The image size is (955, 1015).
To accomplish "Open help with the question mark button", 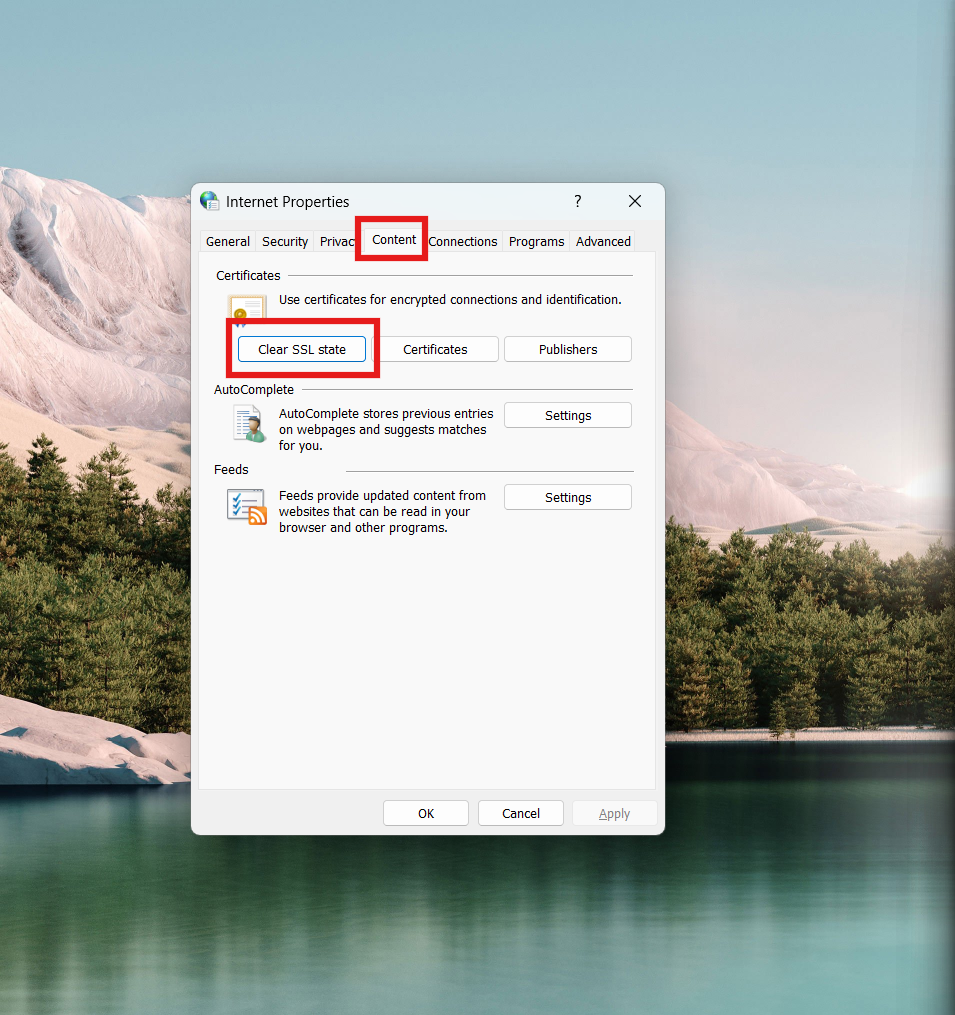I will pyautogui.click(x=578, y=201).
